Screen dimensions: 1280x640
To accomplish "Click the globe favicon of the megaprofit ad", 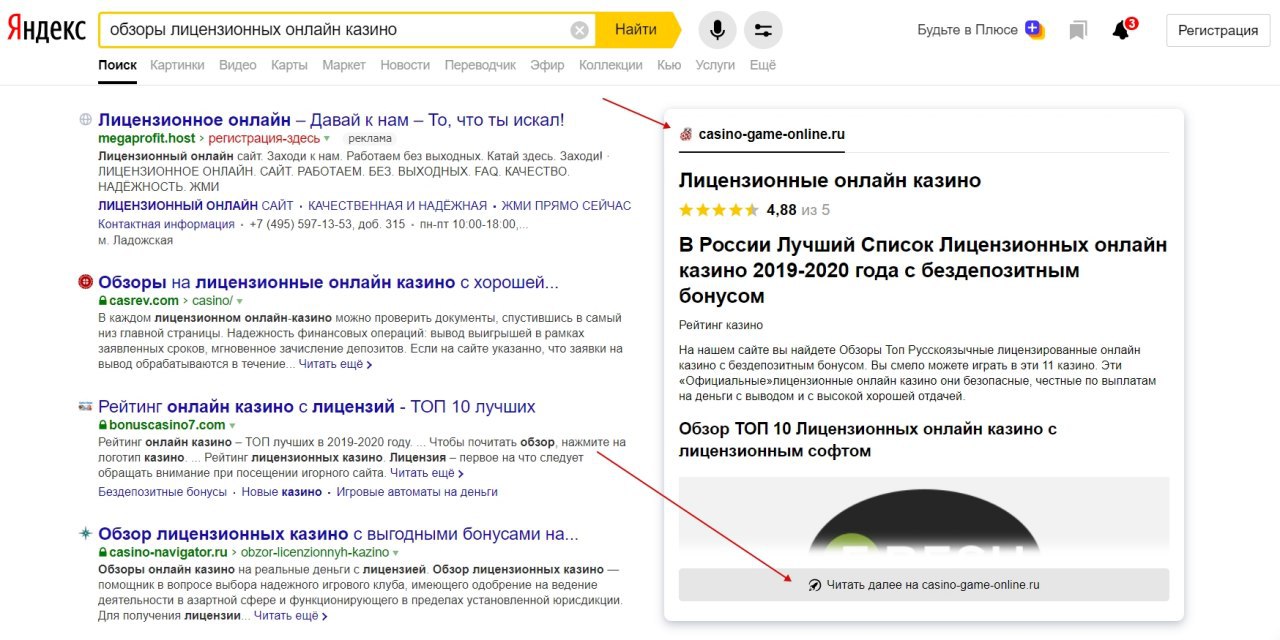I will coord(86,120).
